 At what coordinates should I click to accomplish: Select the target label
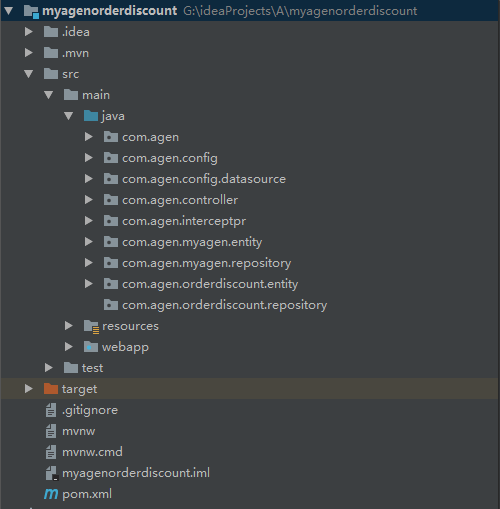[x=79, y=389]
